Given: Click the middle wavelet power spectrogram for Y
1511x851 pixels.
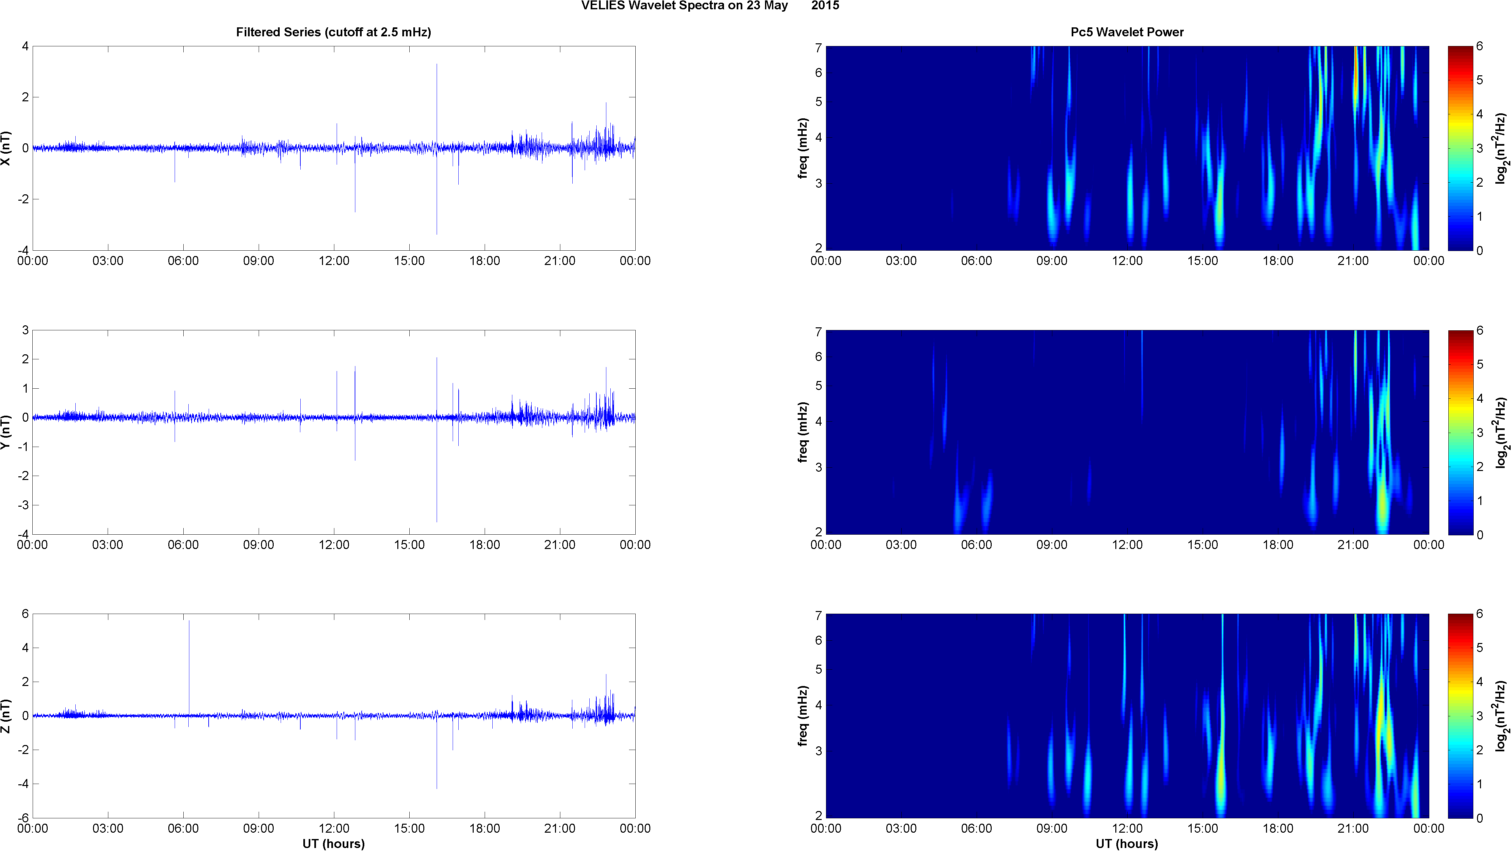Looking at the screenshot, I should (x=1127, y=432).
